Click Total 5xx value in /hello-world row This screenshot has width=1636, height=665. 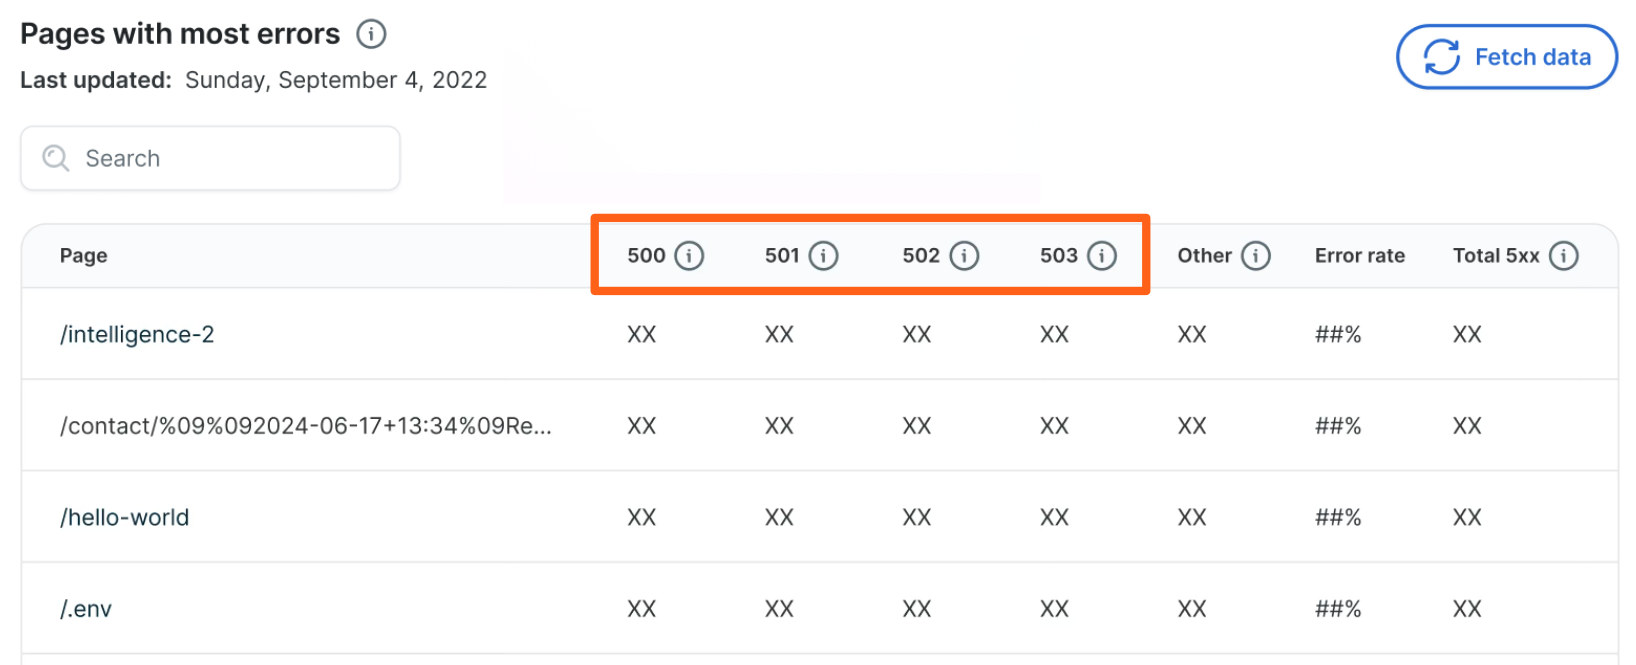click(1466, 518)
